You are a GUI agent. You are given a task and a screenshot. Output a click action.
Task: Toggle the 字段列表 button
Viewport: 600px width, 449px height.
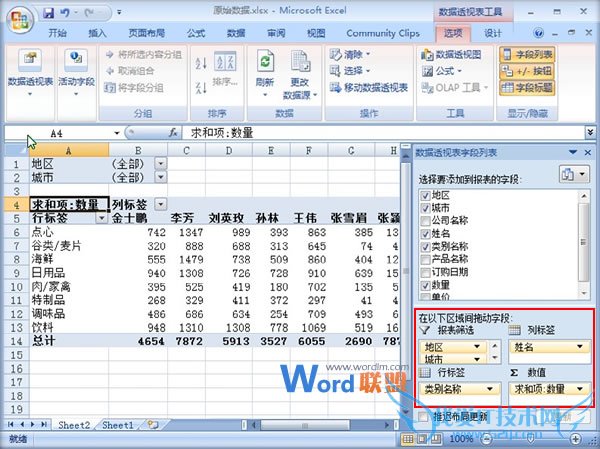(527, 55)
